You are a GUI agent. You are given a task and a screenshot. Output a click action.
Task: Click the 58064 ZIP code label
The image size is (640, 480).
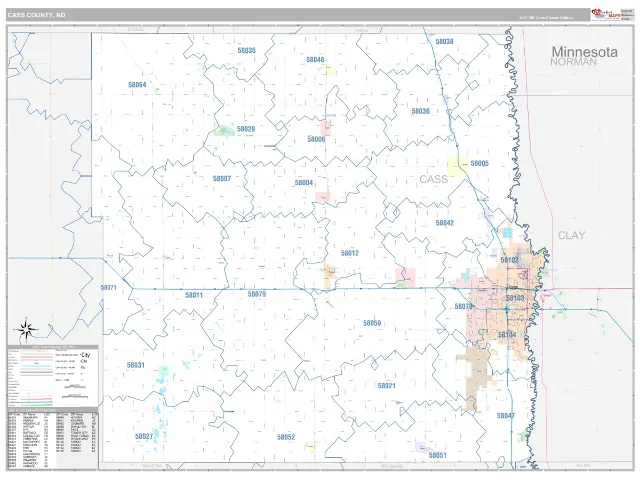[137, 85]
